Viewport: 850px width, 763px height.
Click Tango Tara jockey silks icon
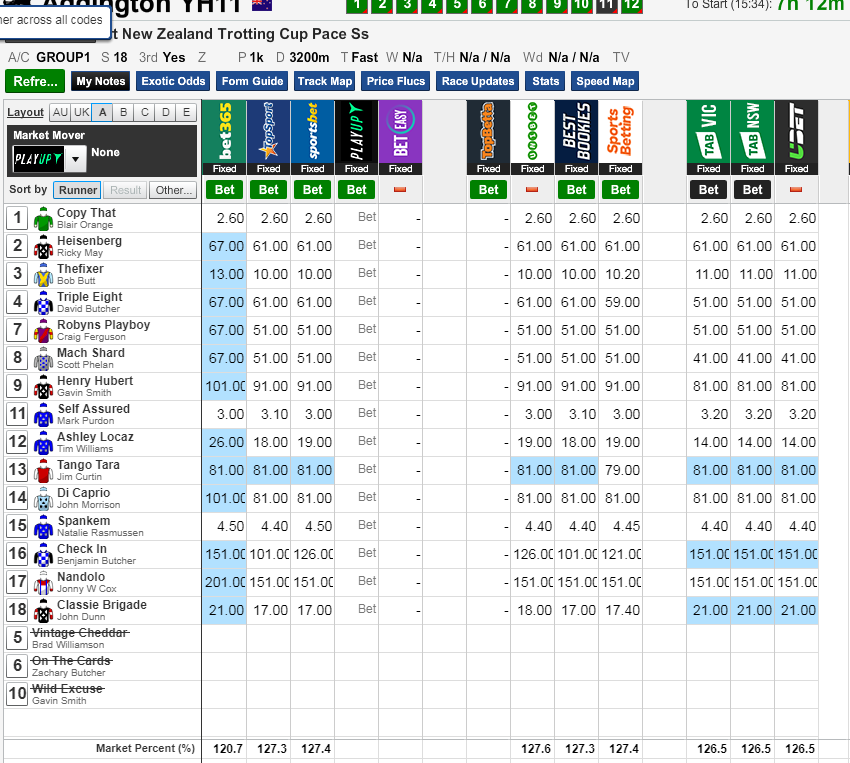click(43, 470)
